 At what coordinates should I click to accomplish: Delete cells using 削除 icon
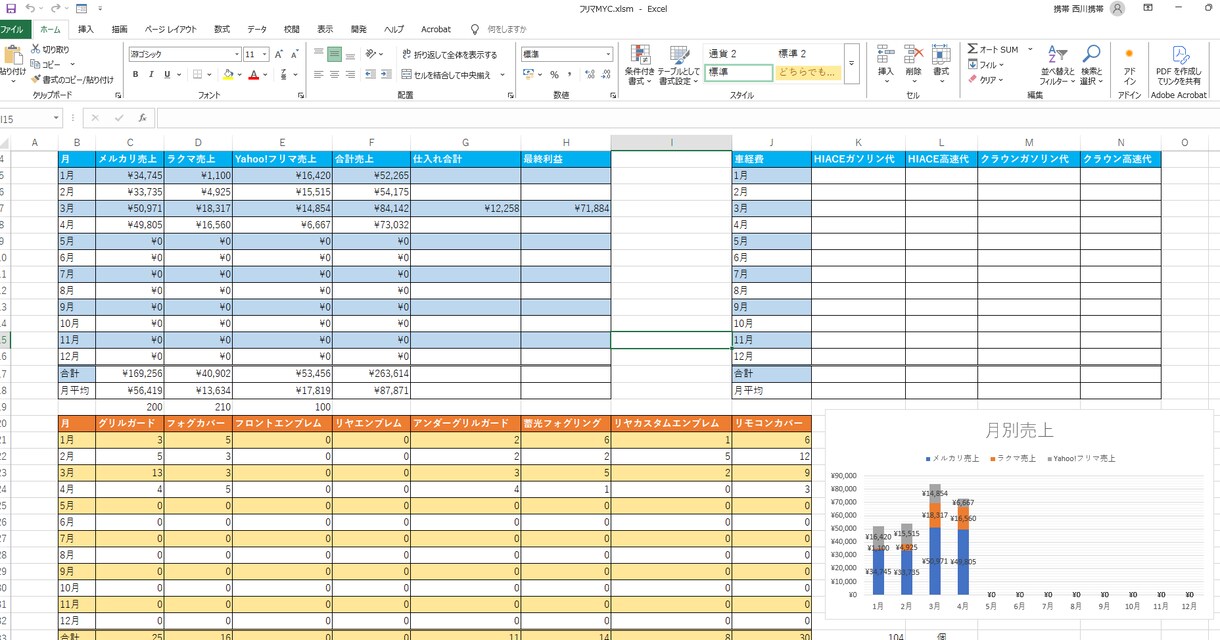pos(913,62)
